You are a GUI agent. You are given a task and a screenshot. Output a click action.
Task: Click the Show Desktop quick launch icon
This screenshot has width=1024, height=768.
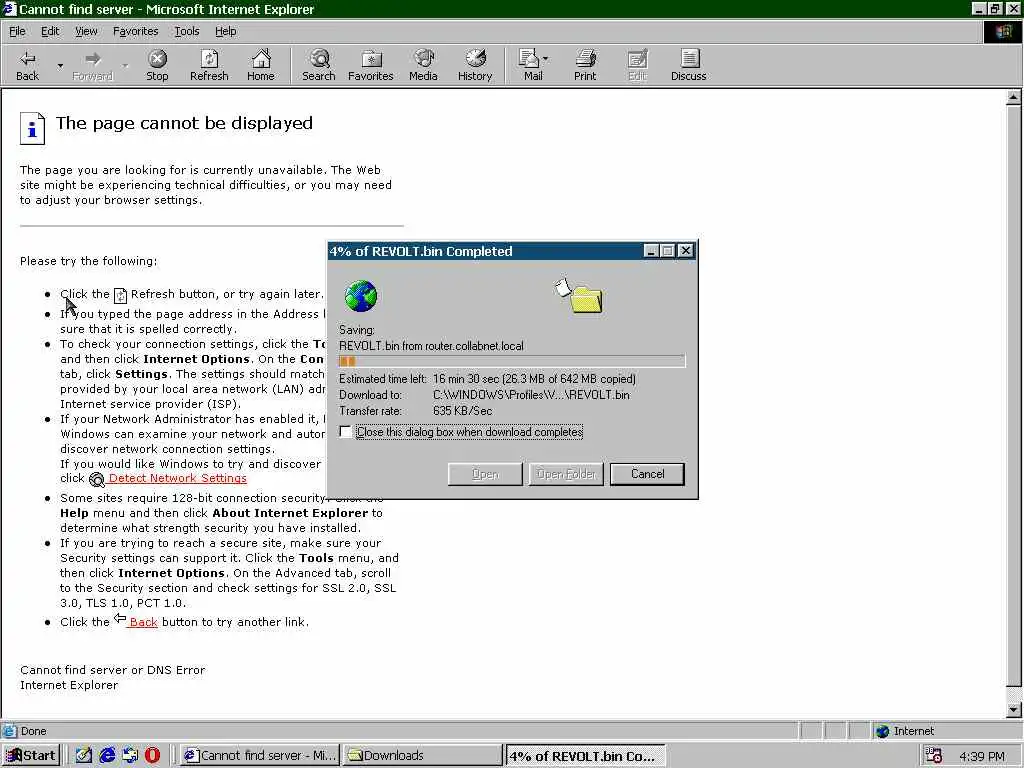[x=84, y=756]
